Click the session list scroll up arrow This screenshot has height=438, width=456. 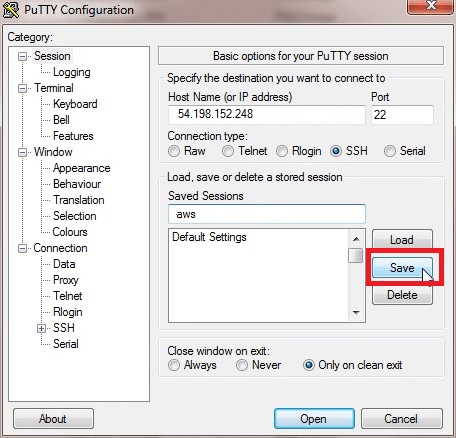[356, 239]
